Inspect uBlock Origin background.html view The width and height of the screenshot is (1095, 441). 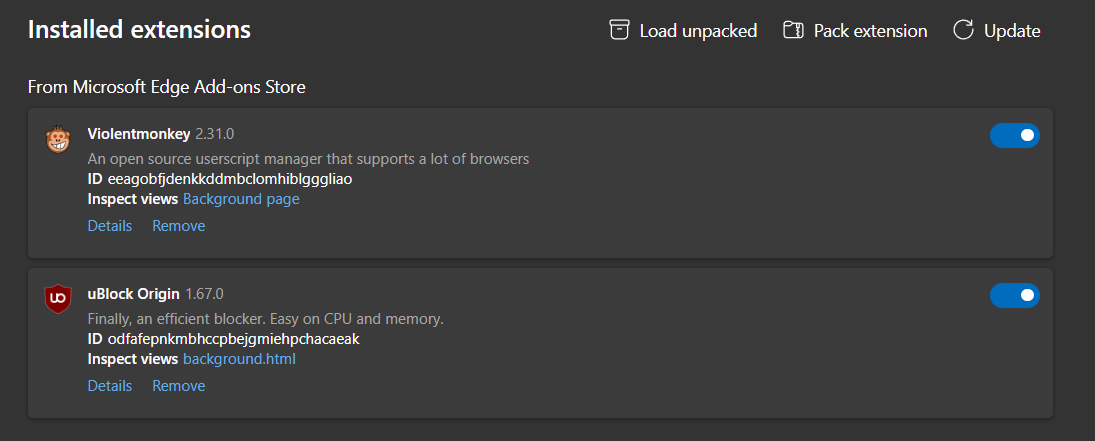pos(239,359)
